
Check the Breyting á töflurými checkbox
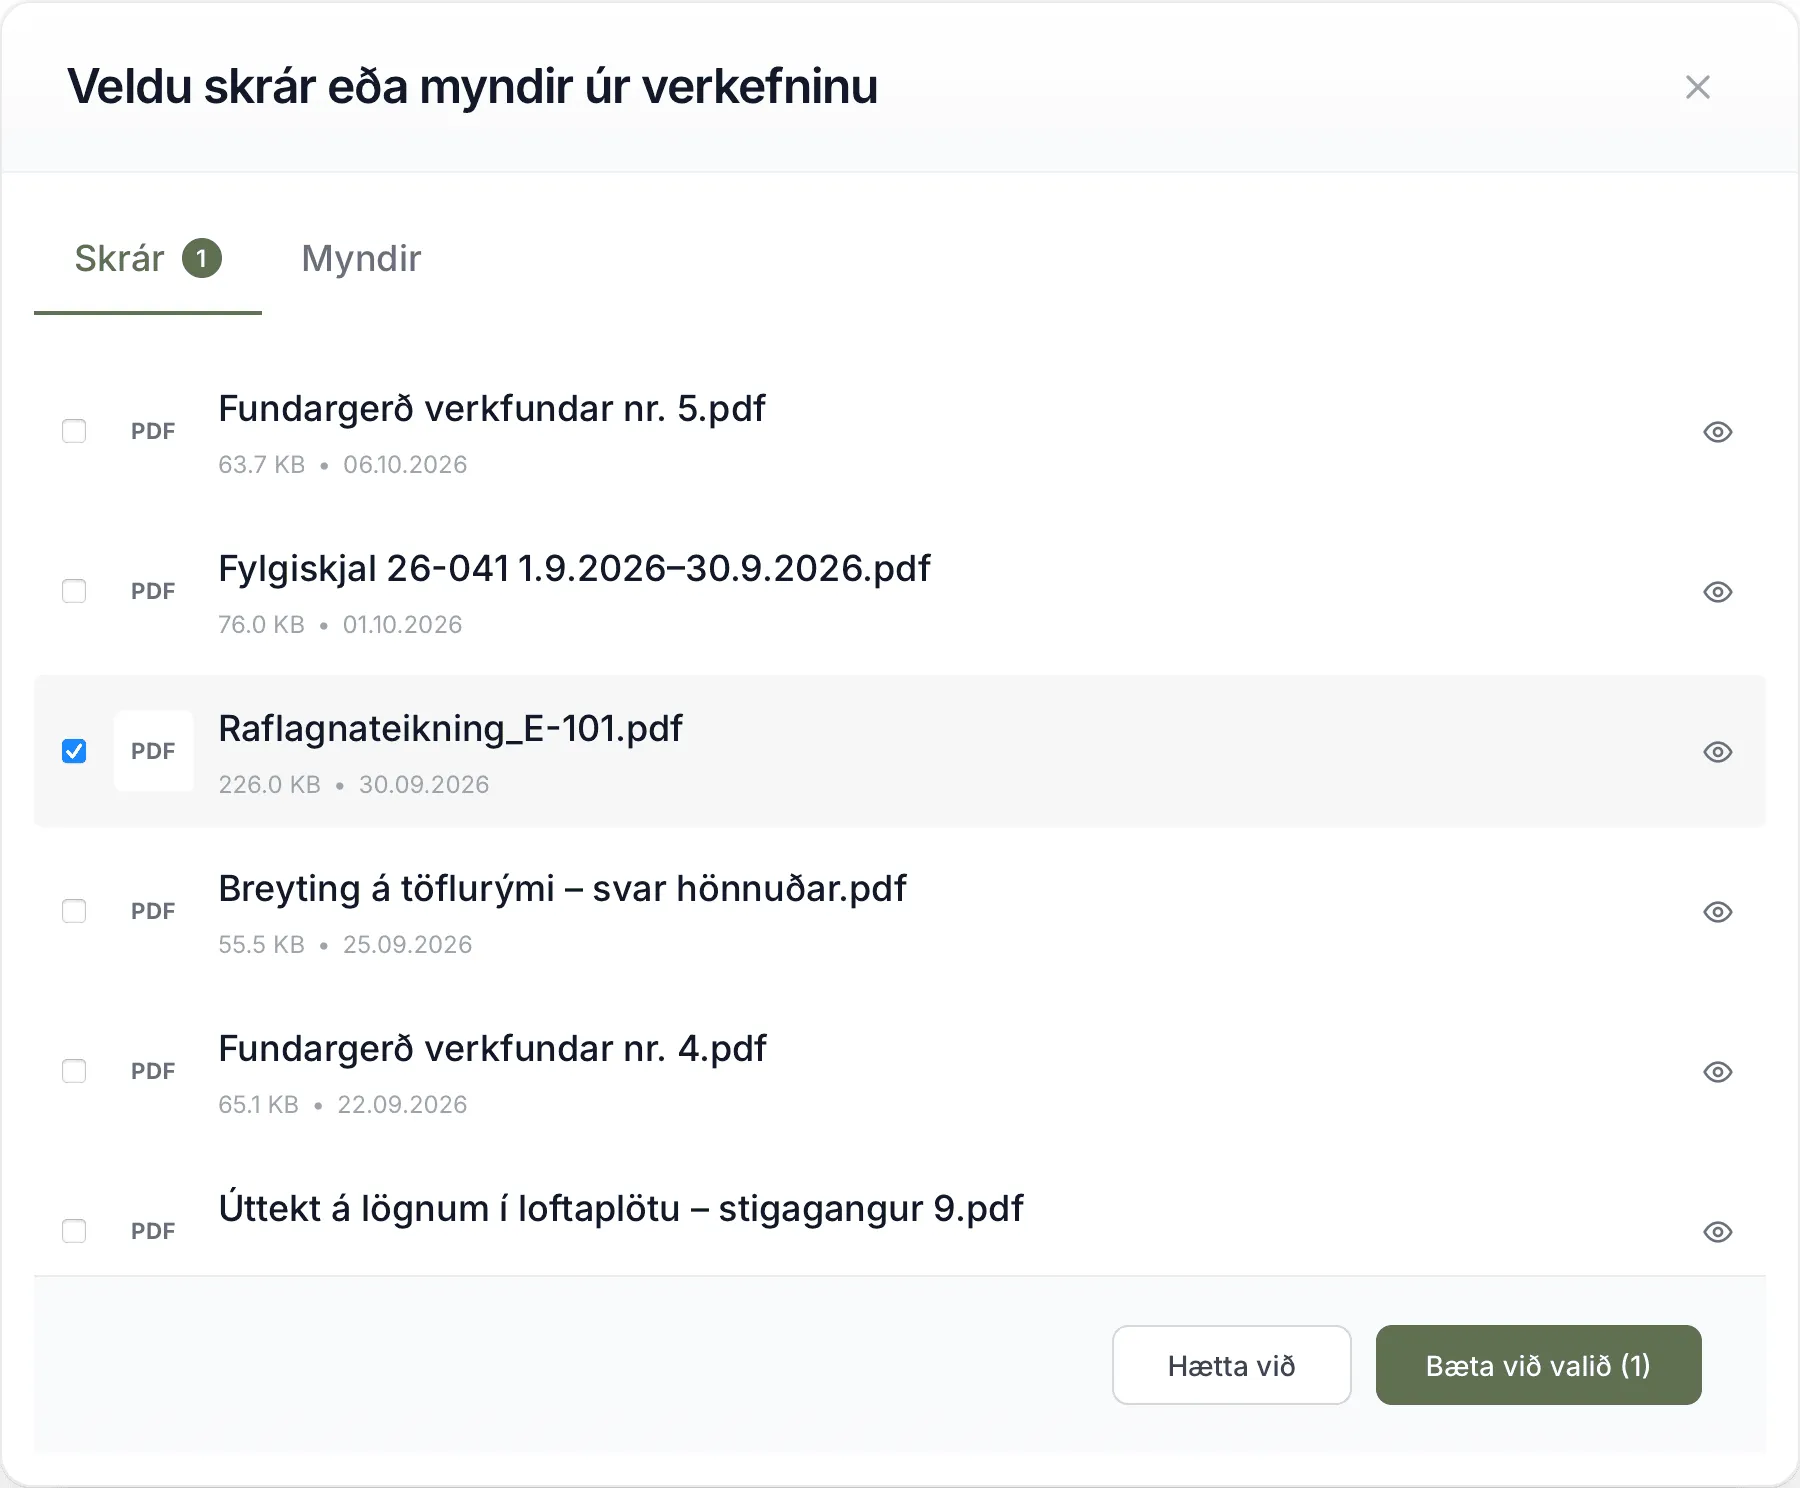coord(74,911)
